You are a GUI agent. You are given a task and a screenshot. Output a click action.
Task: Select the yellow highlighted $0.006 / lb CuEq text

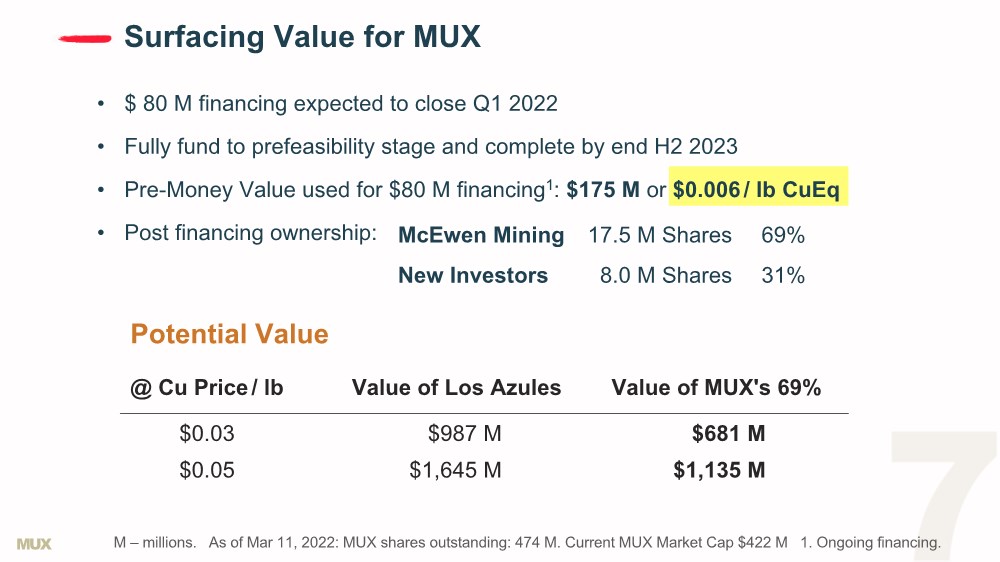757,190
